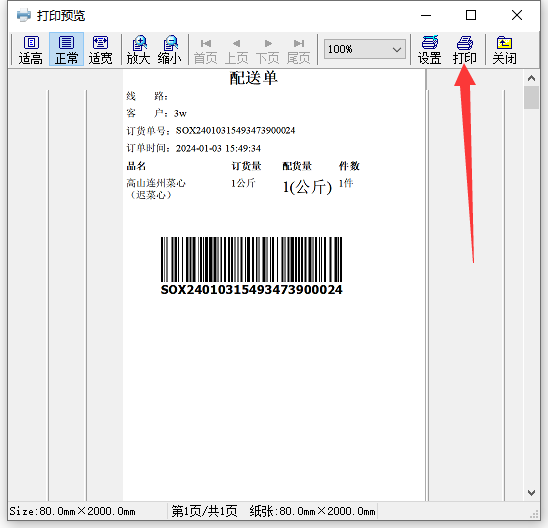Go to next page with 下页
Viewport: 548px width, 528px height.
[x=267, y=51]
